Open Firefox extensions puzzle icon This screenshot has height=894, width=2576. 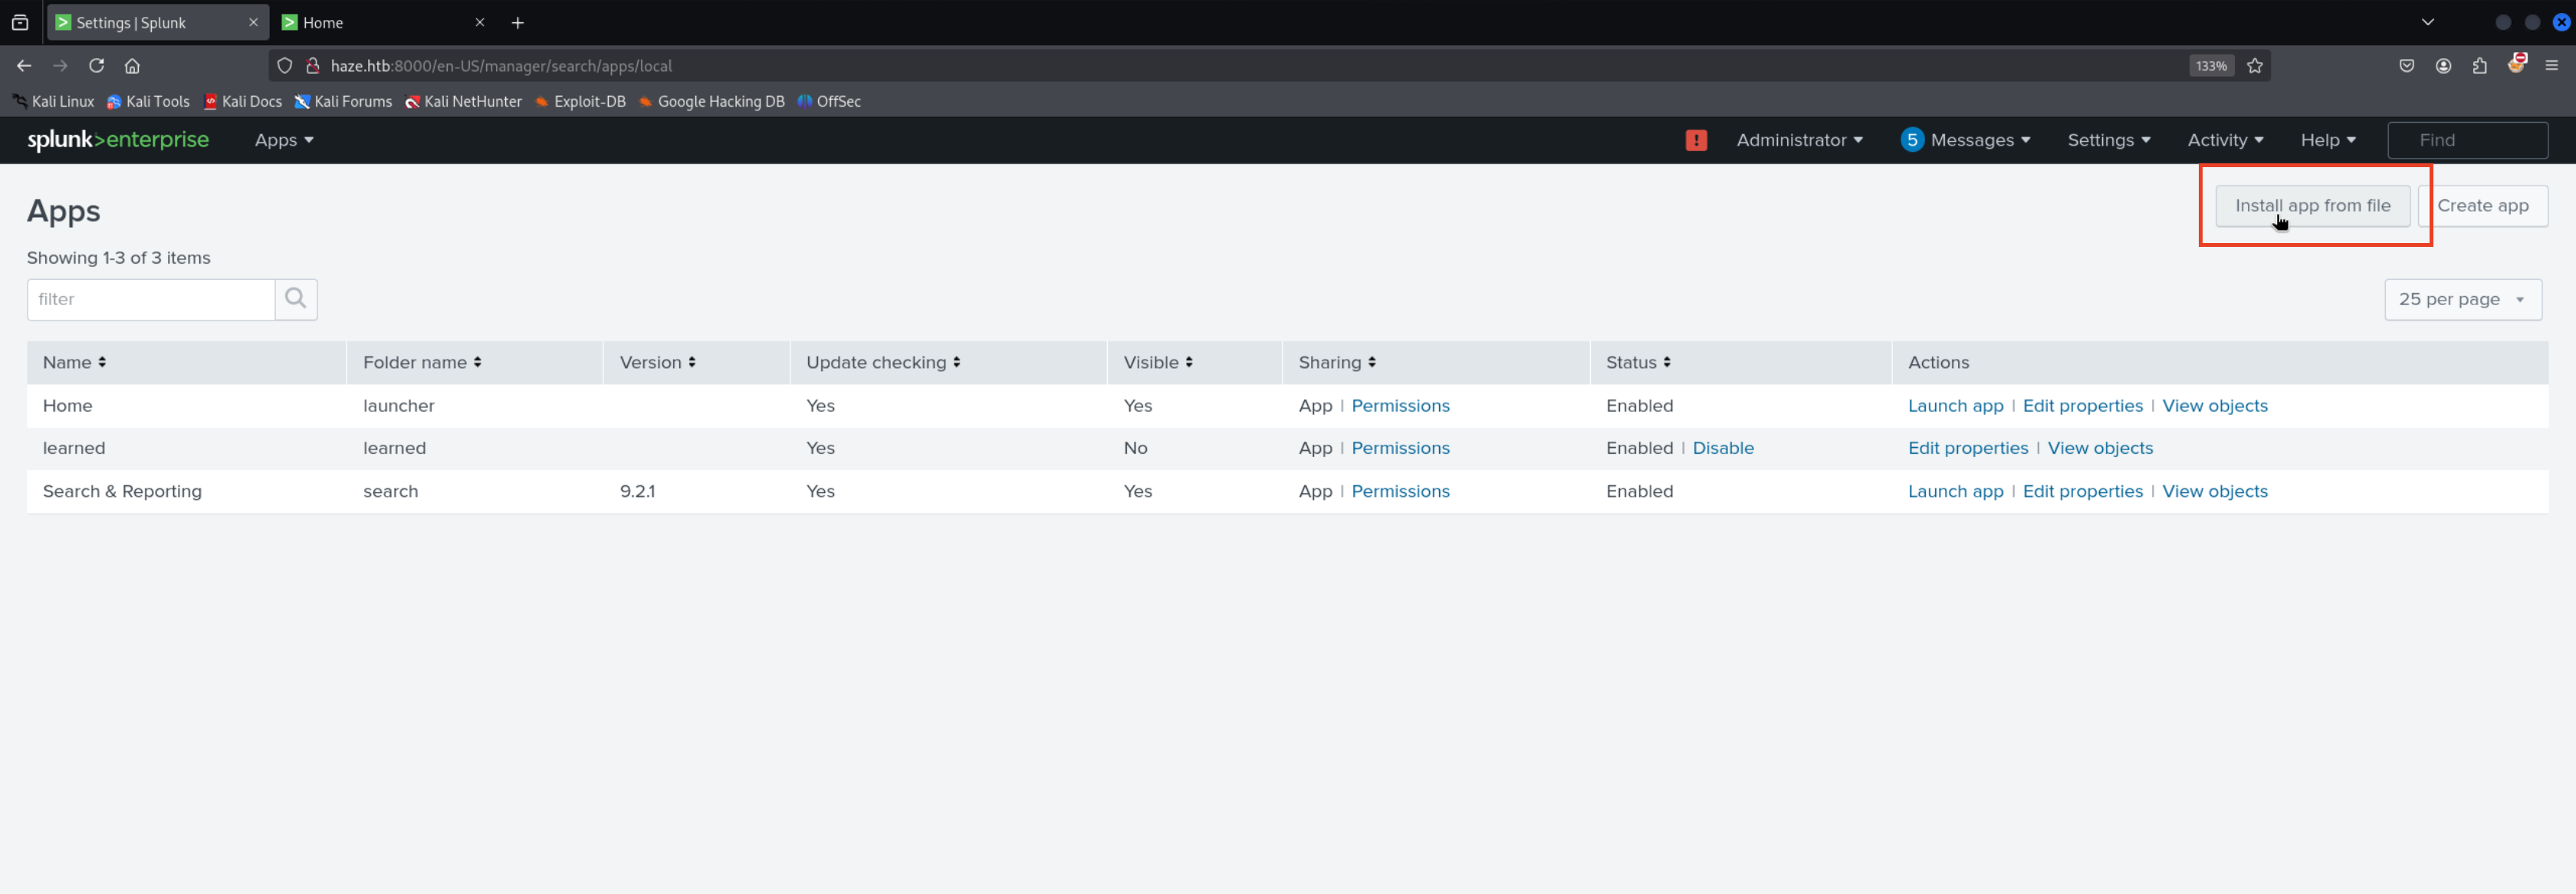click(2480, 66)
